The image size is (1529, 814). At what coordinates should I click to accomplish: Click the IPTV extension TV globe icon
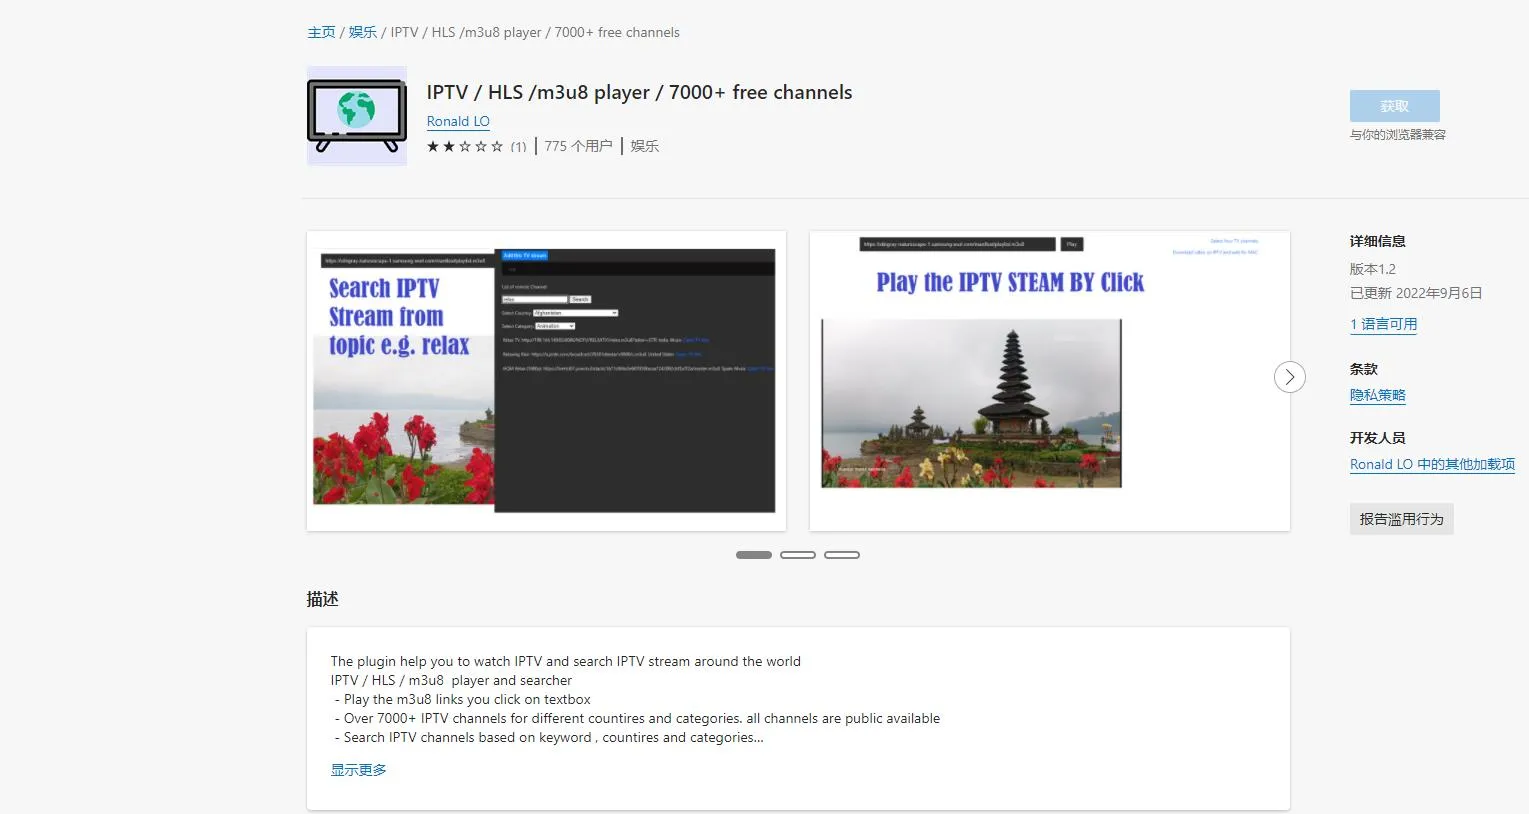[357, 116]
